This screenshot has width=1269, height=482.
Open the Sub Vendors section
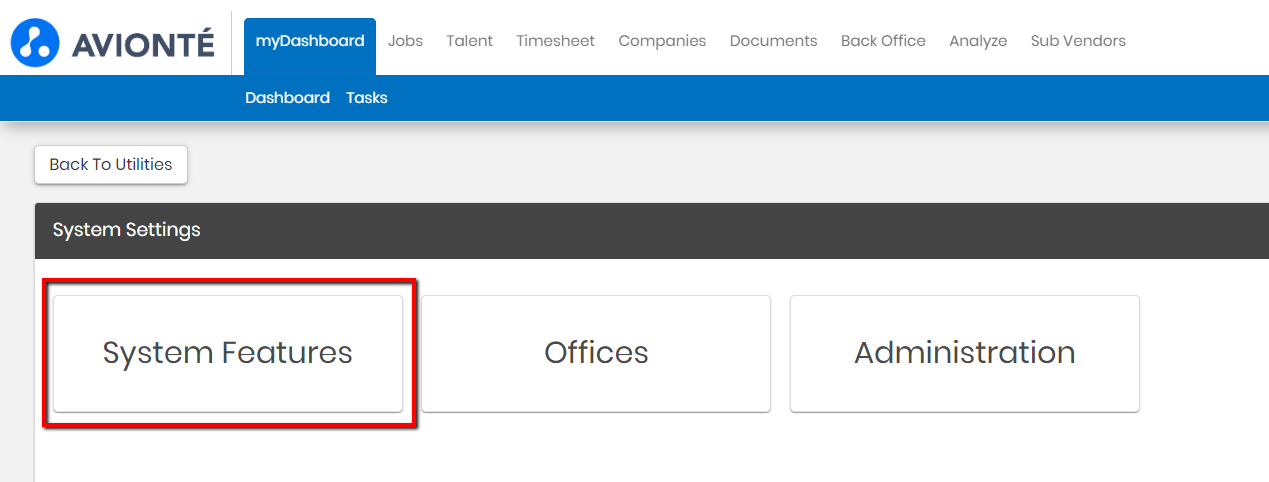pyautogui.click(x=1078, y=41)
